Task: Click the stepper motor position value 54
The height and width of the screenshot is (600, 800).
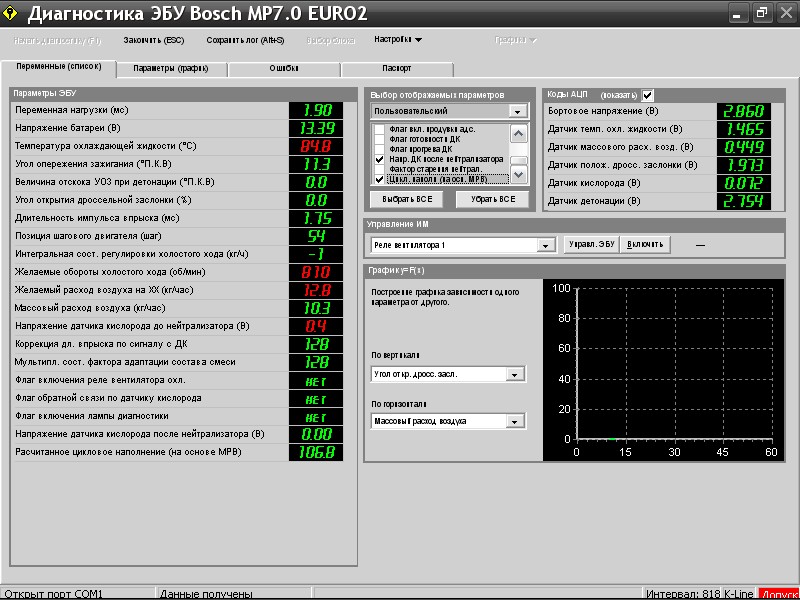Action: pos(316,236)
